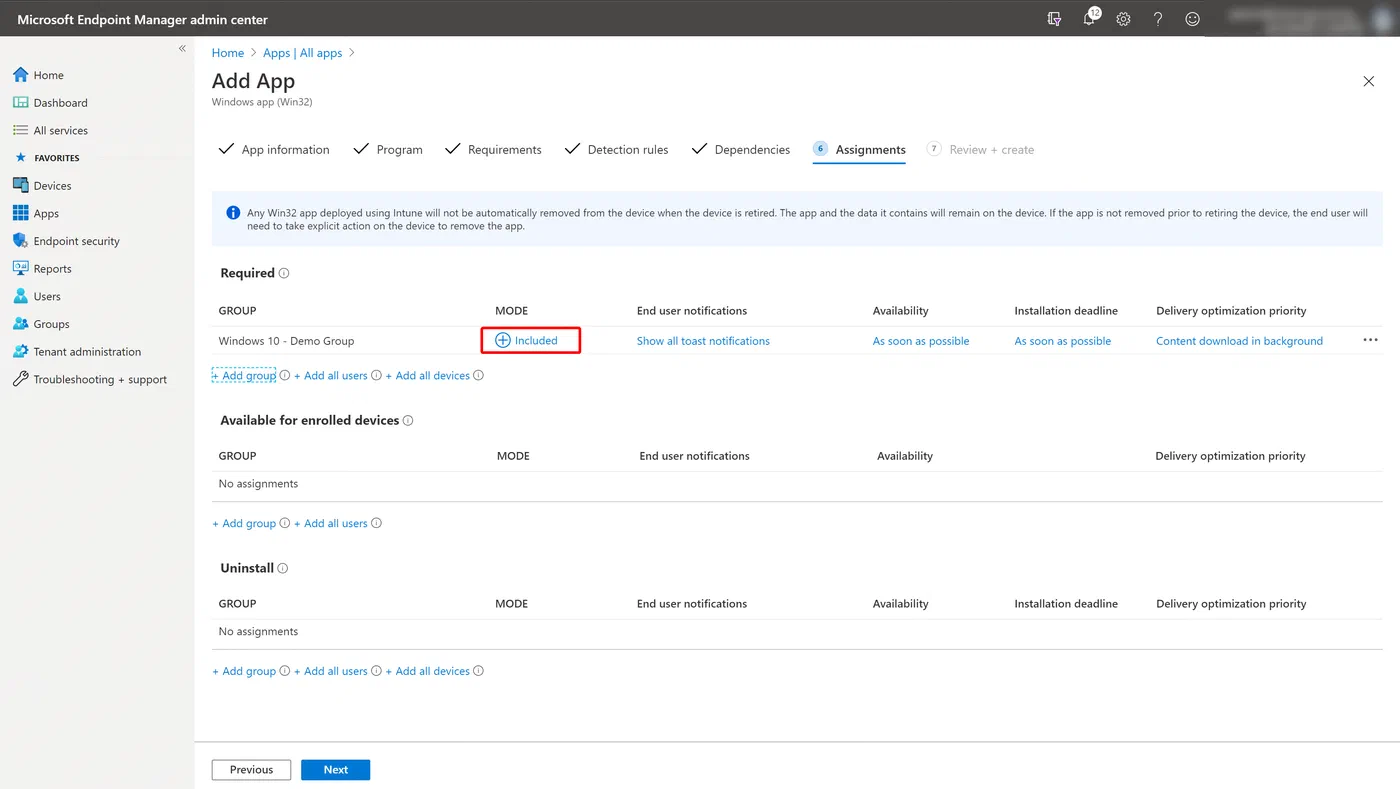This screenshot has height=789, width=1400.
Task: Click Add all devices under Required
Action: coord(428,376)
